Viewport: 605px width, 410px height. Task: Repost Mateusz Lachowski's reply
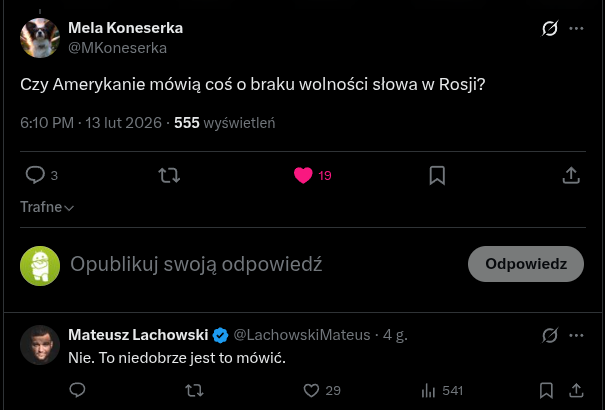194,390
